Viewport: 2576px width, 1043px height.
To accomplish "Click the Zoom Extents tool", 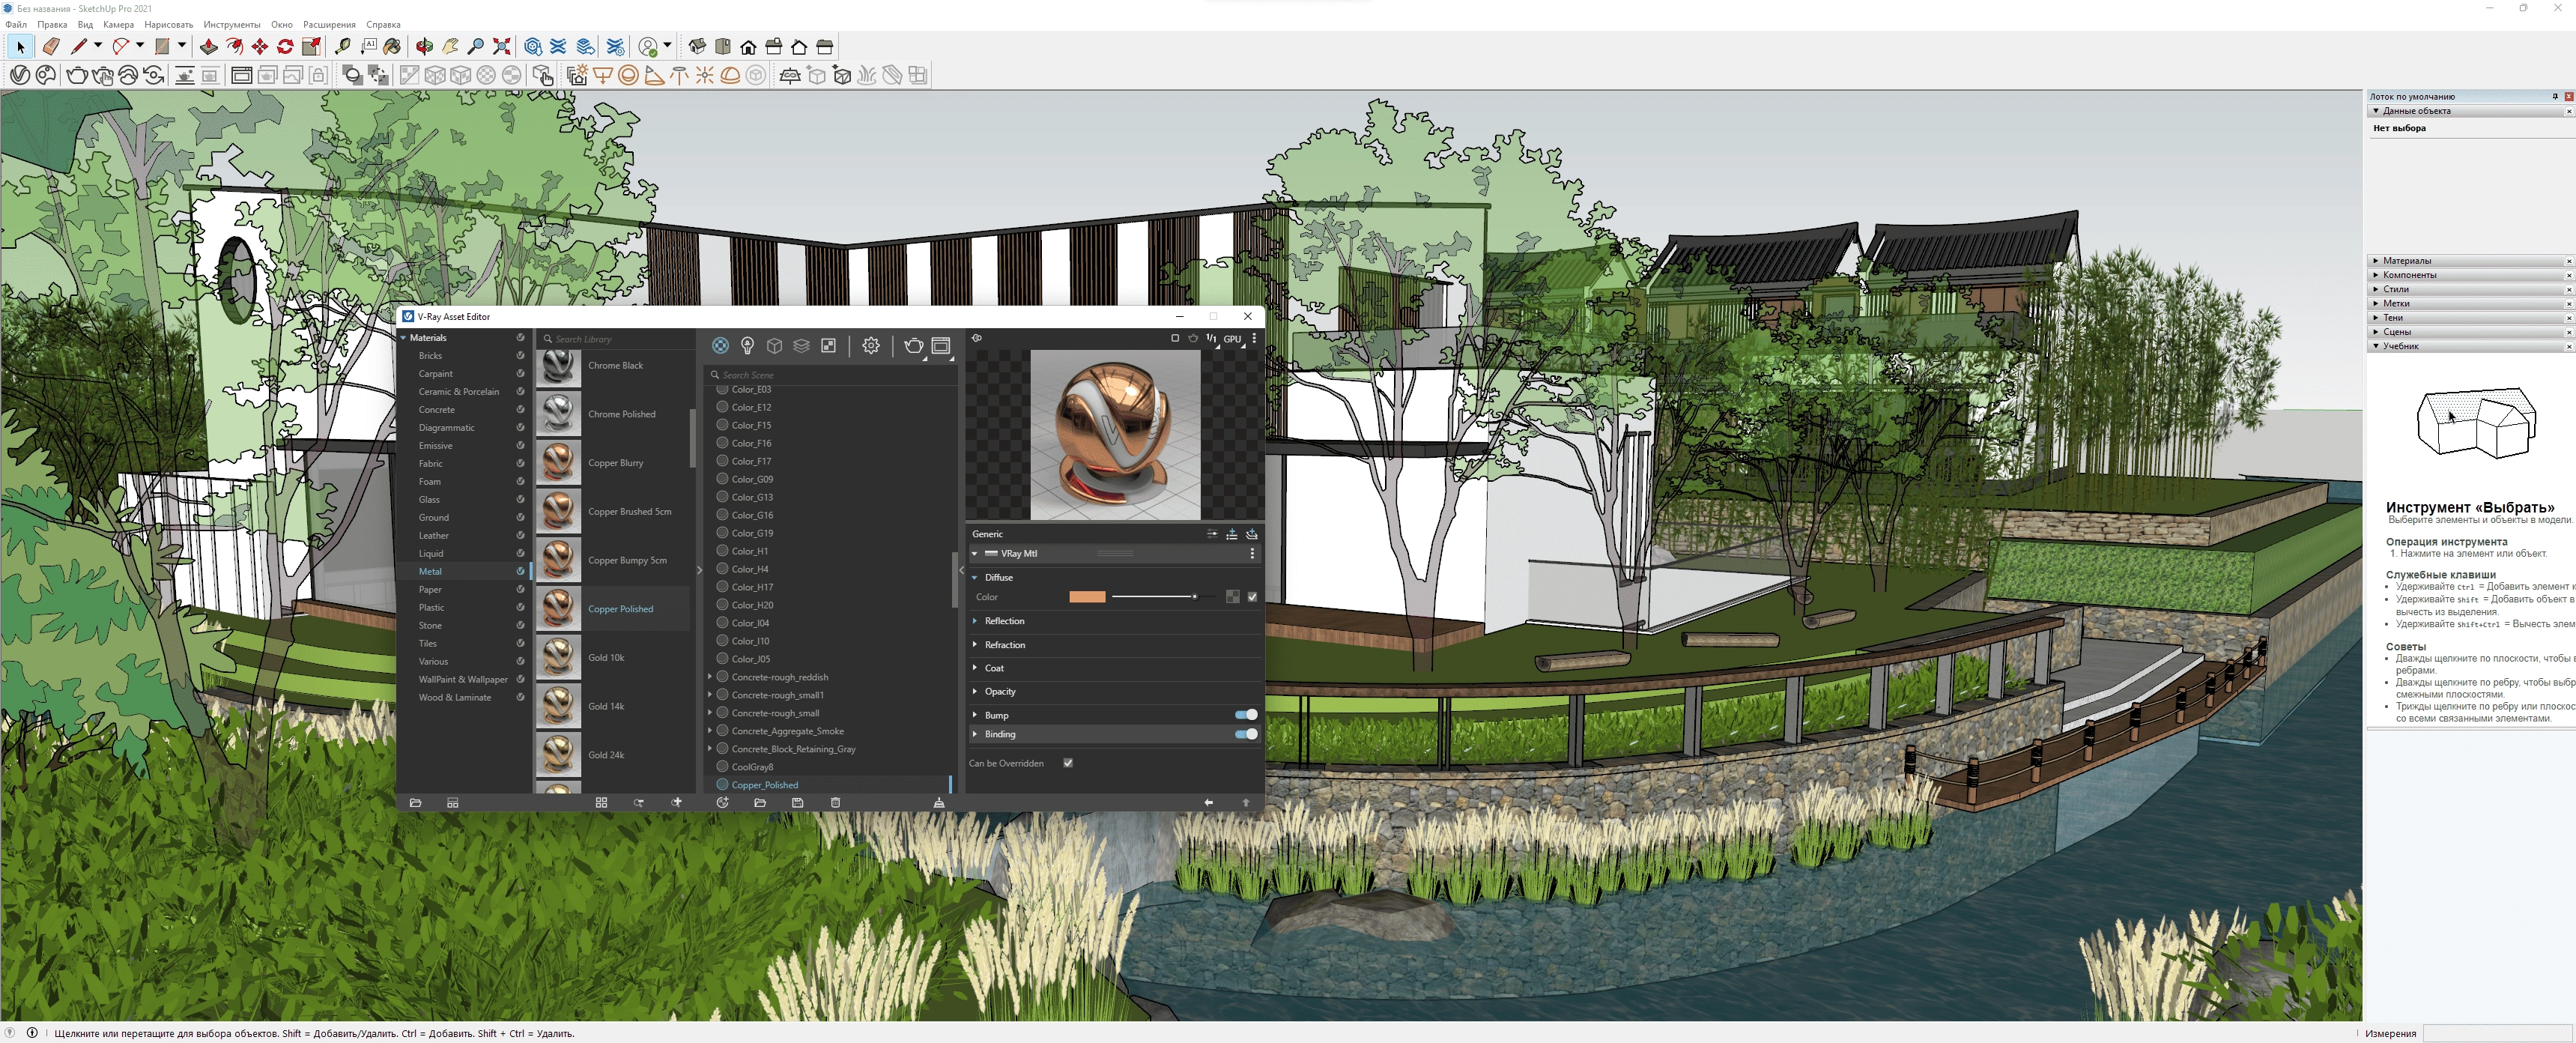I will coord(502,46).
